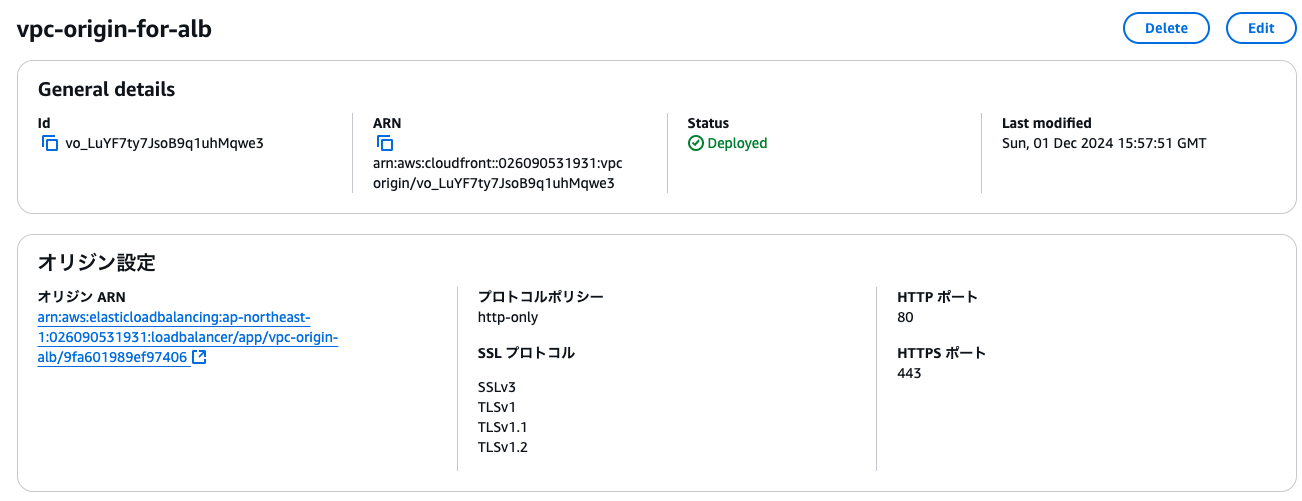This screenshot has height=501, width=1302.
Task: Copy the ARN to clipboard
Action: 385,143
